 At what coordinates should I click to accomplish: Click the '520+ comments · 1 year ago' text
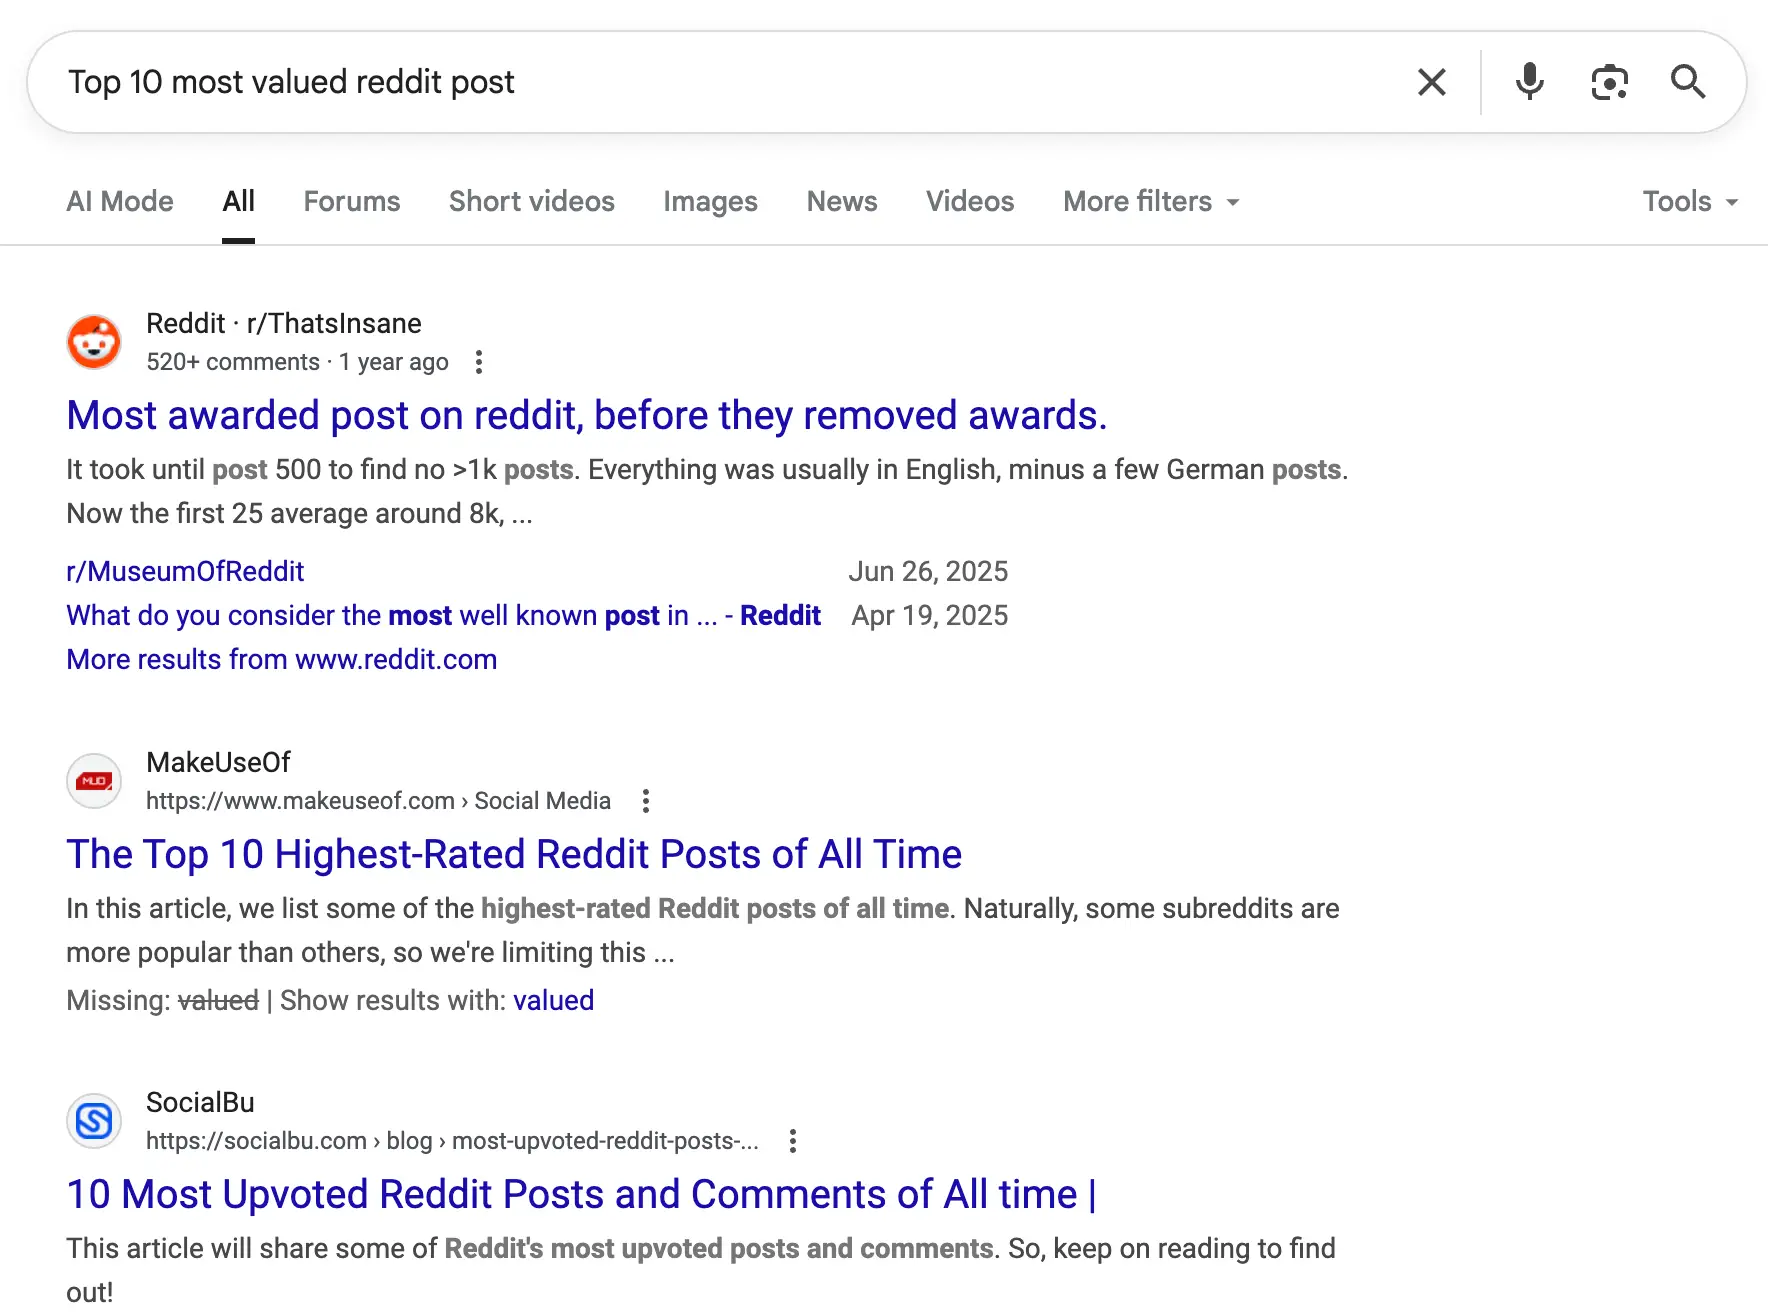[x=297, y=362]
